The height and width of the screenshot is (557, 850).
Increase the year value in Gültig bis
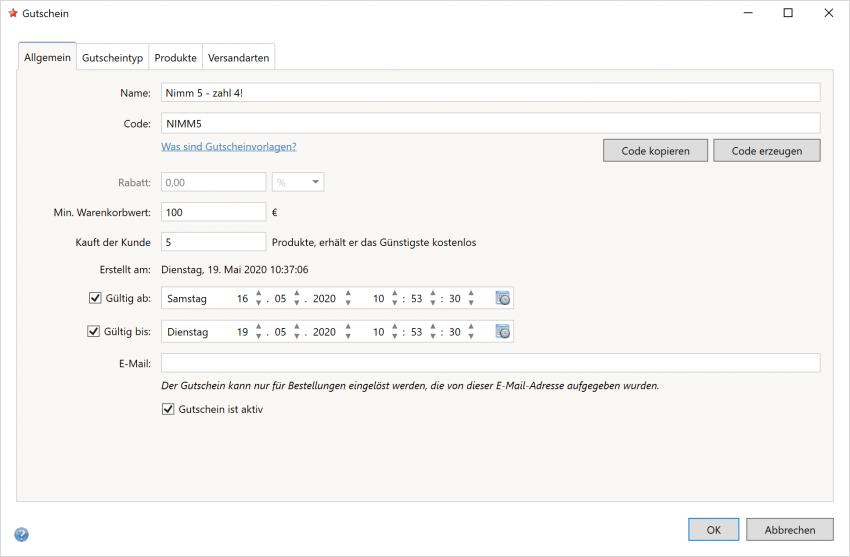click(x=348, y=327)
